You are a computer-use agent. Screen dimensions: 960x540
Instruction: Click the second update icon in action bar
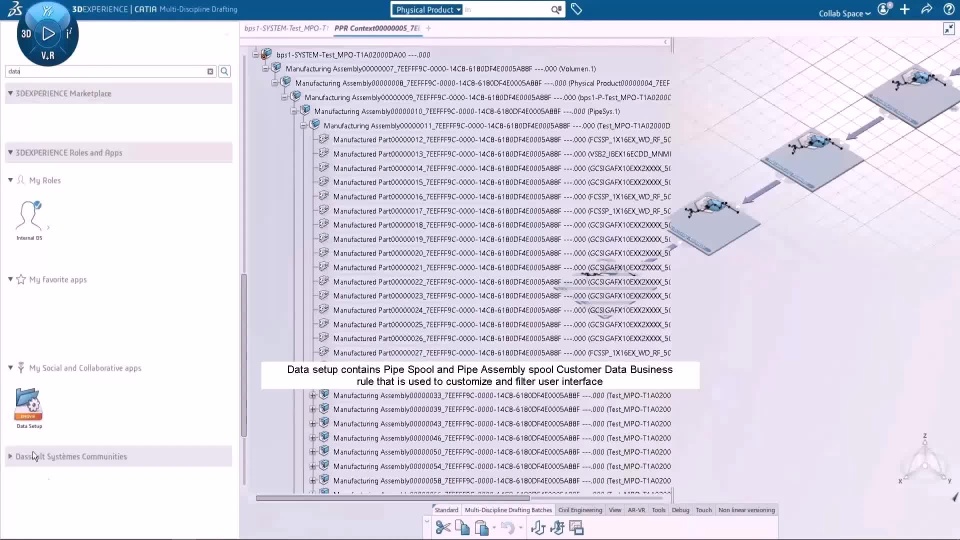557,528
